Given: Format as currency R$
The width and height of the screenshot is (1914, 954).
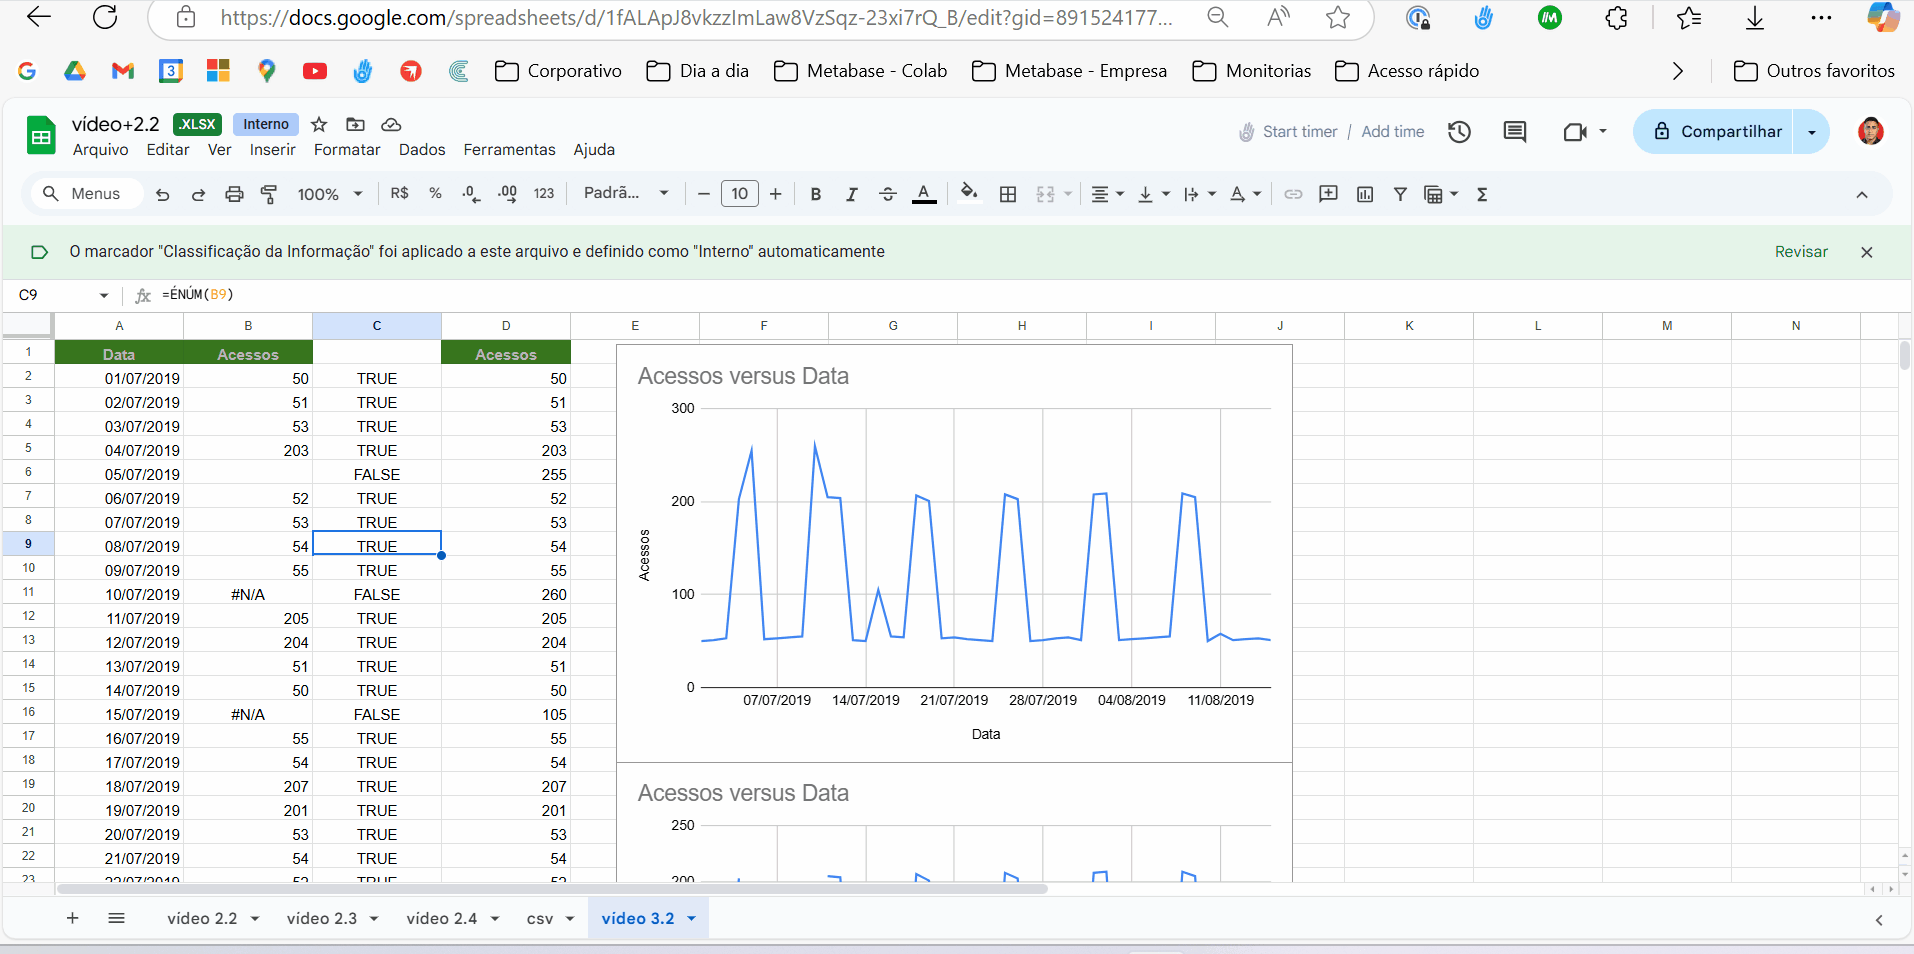Looking at the screenshot, I should [400, 193].
